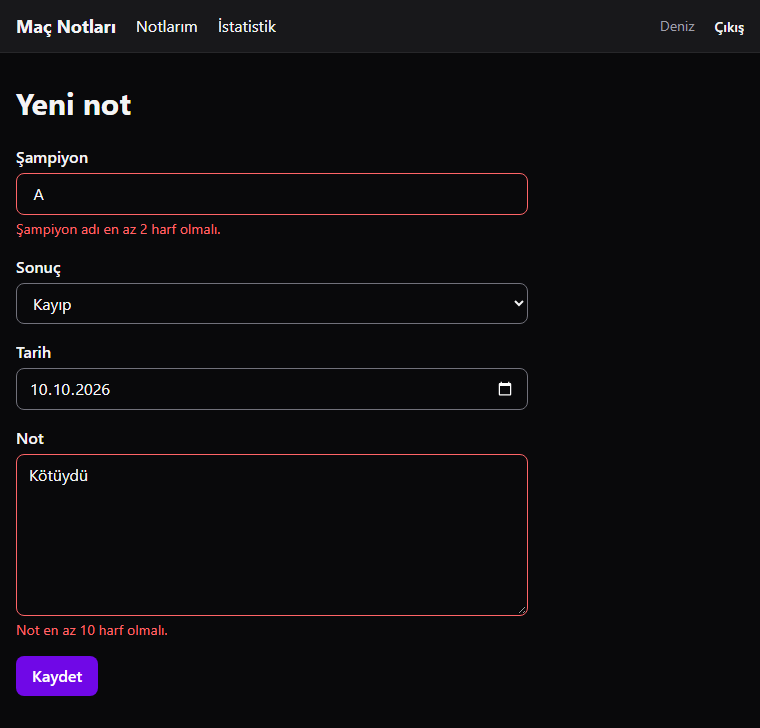Click the Tarih field label
Viewport: 760px width, 728px height.
click(33, 352)
